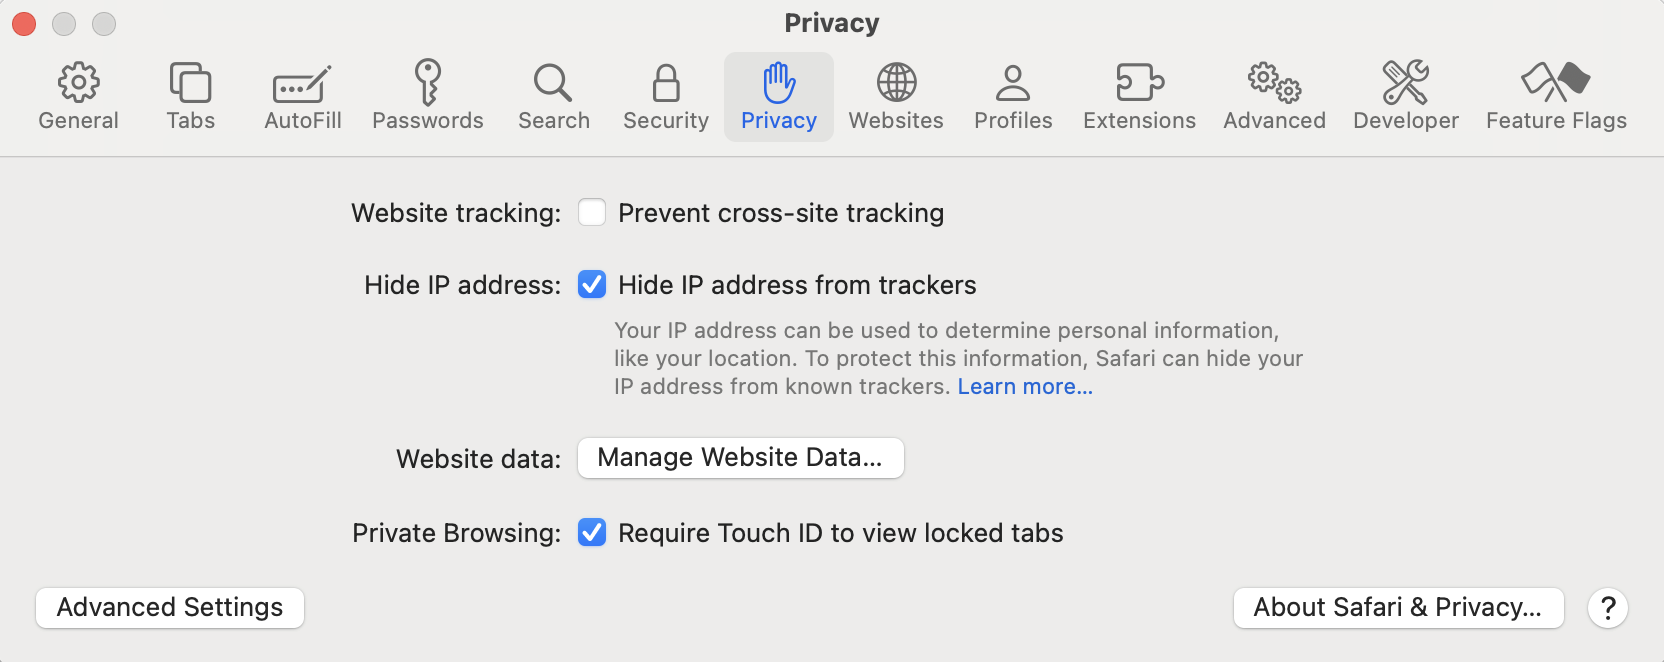Open the Advanced Settings button
Viewport: 1664px width, 662px height.
[x=170, y=608]
